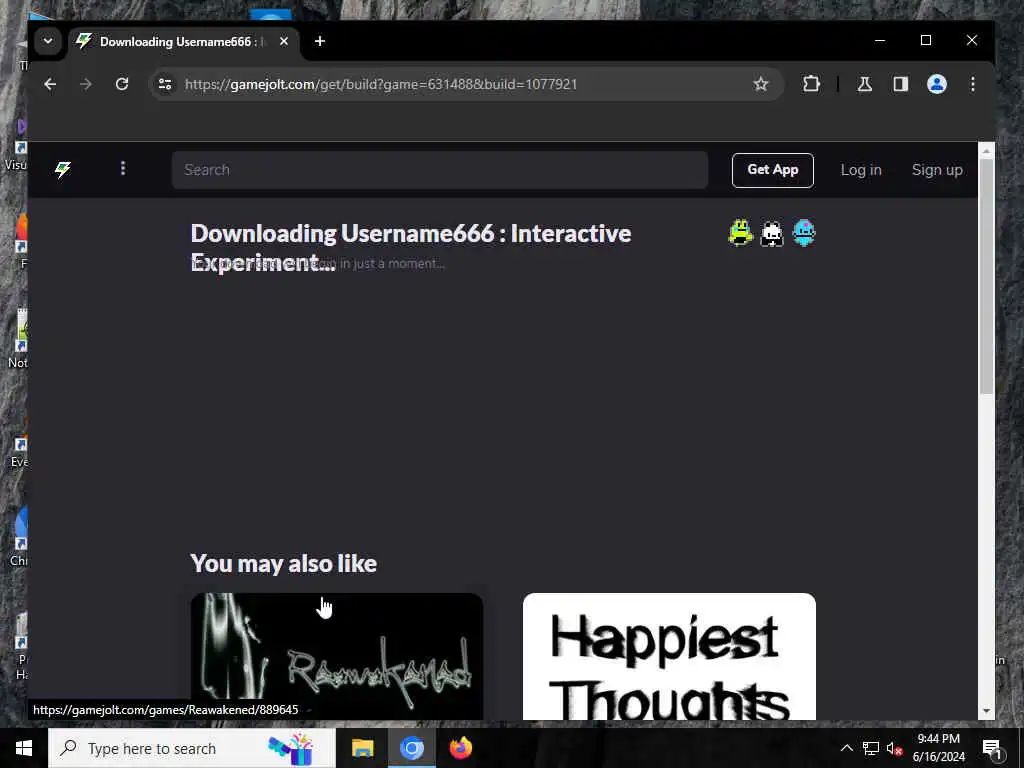The image size is (1024, 768).
Task: Close the Downloading Username666 tab
Action: pyautogui.click(x=284, y=41)
